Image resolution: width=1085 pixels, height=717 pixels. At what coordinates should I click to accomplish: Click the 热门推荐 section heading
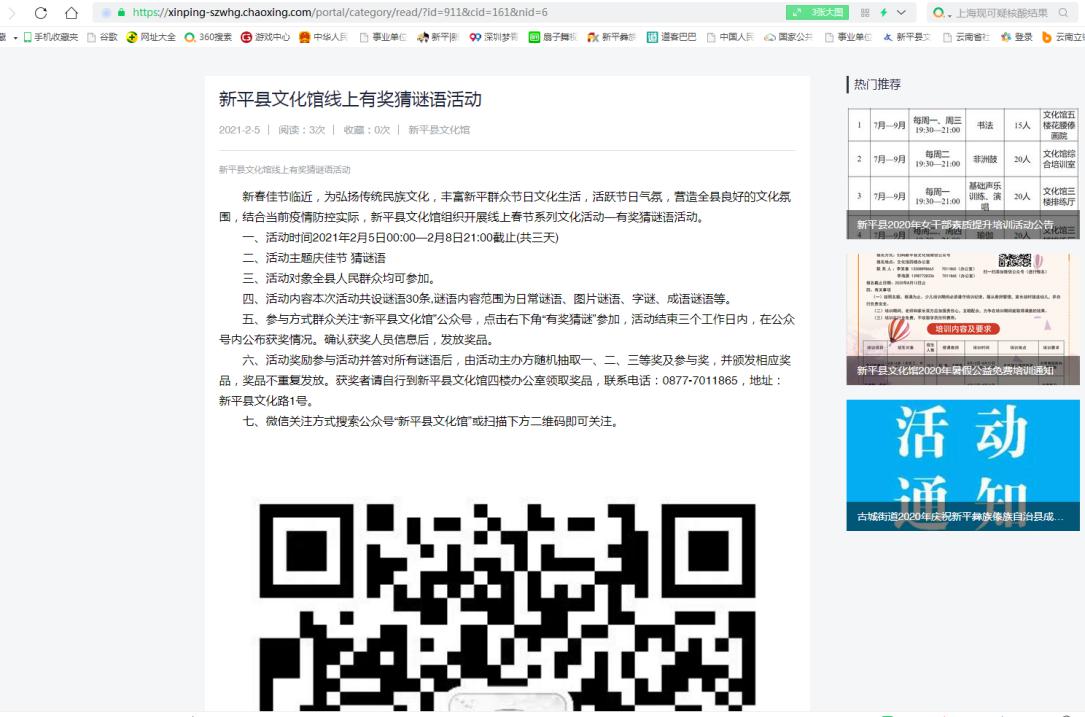point(877,84)
